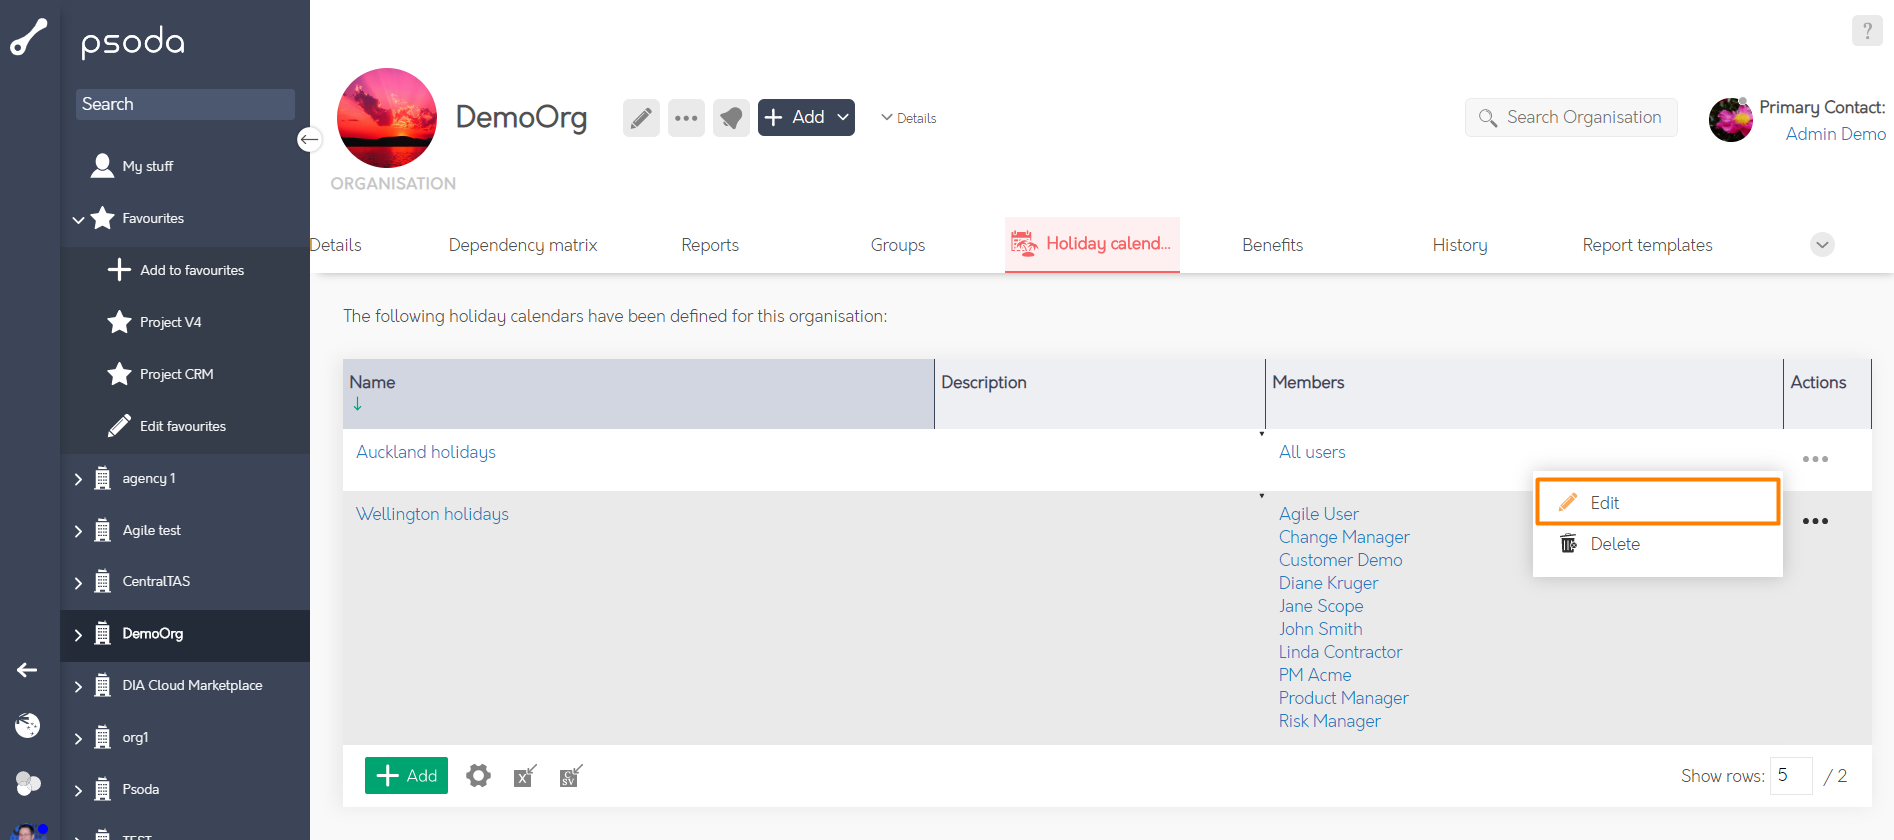Viewport: 1894px width, 840px height.
Task: Open the Wellington holidays link
Action: click(432, 514)
